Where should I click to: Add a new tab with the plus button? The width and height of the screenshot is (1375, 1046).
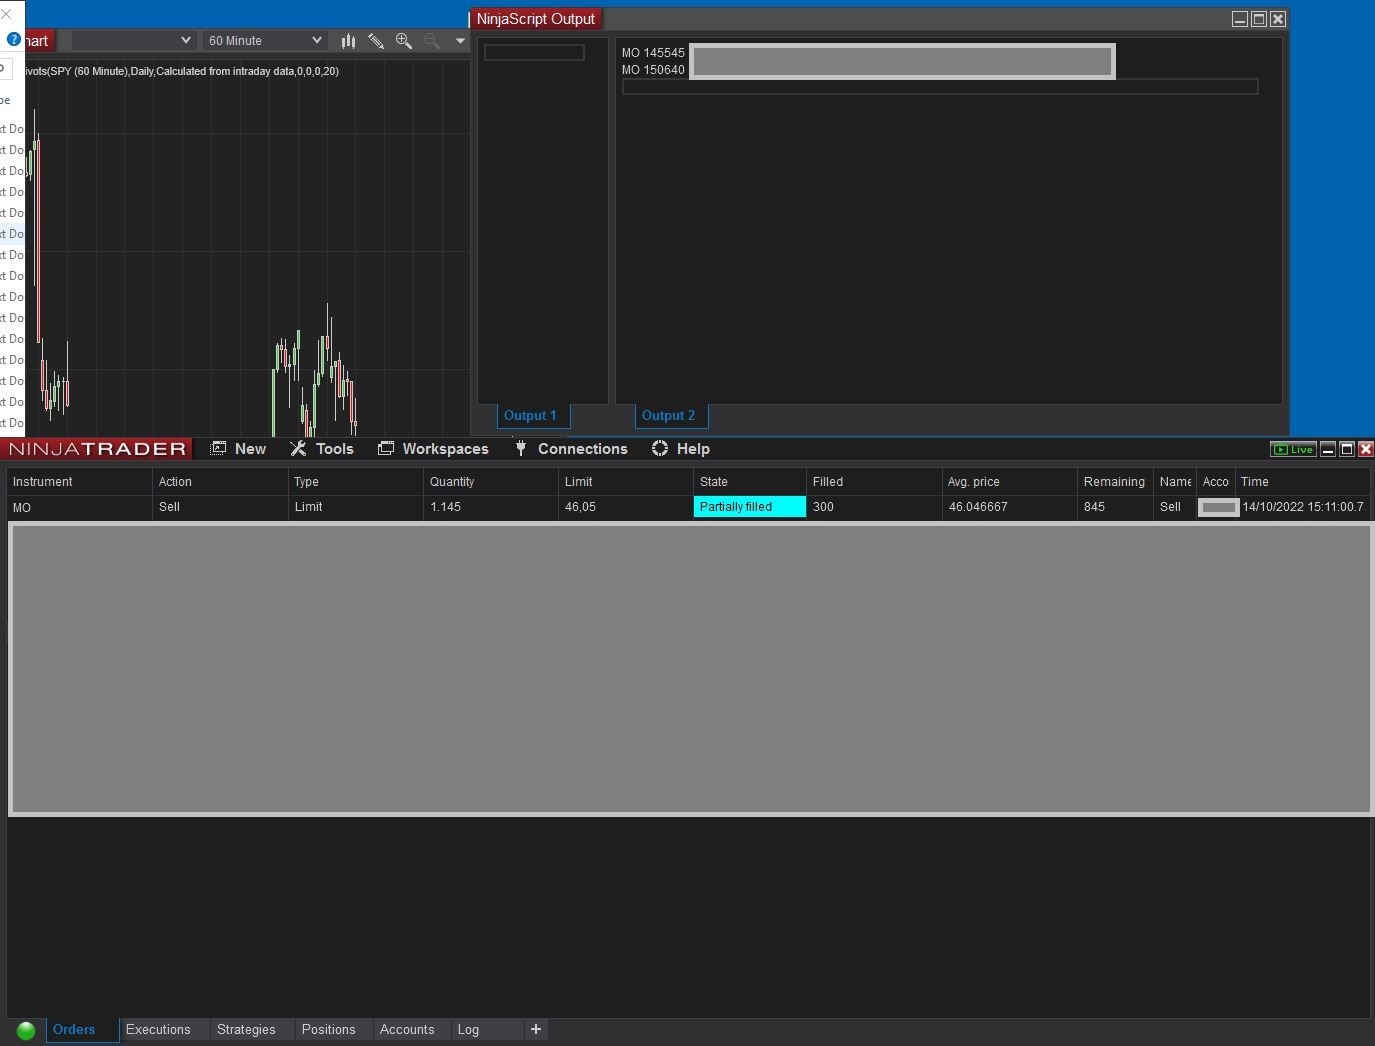536,1029
